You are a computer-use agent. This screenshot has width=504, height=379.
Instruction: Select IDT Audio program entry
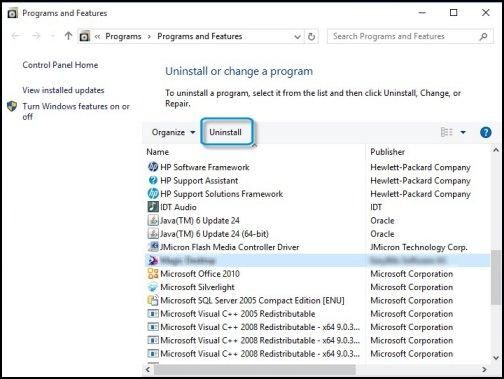tap(178, 207)
